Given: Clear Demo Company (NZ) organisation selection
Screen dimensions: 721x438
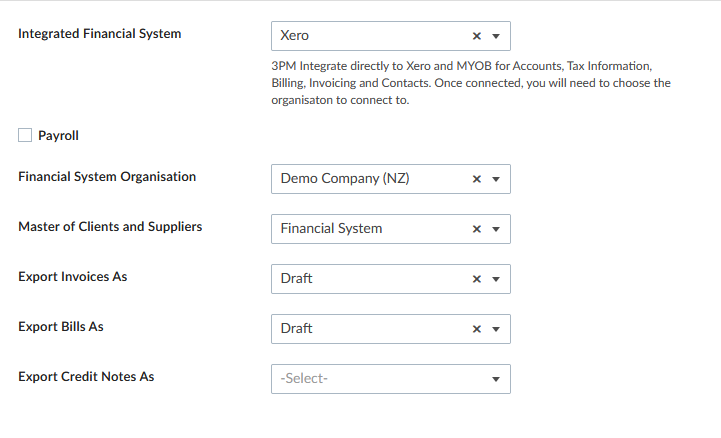Looking at the screenshot, I should click(476, 179).
